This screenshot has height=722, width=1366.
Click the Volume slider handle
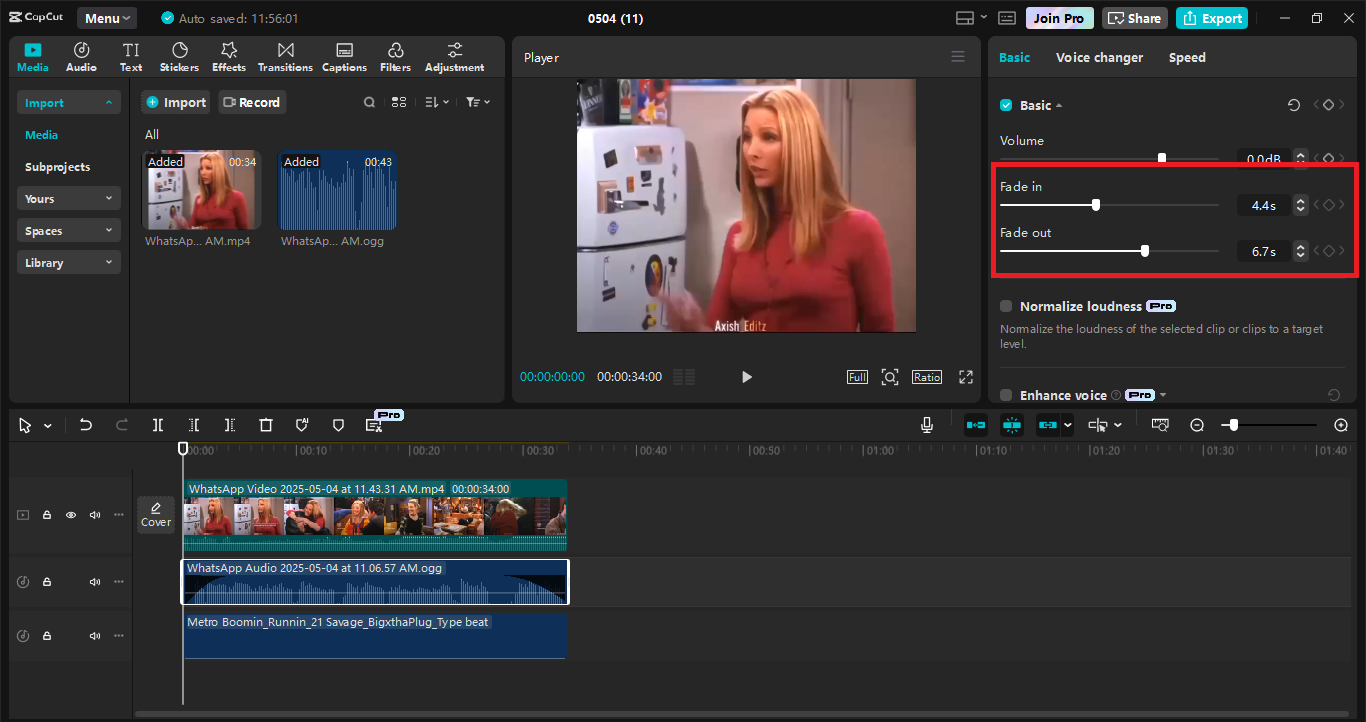point(1161,158)
